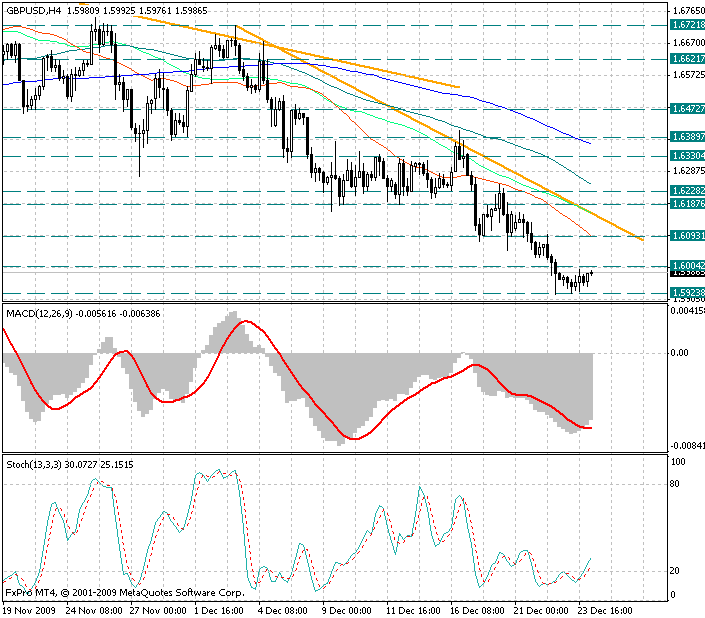
Task: Select the 1.62282 price level label
Action: pyautogui.click(x=687, y=191)
